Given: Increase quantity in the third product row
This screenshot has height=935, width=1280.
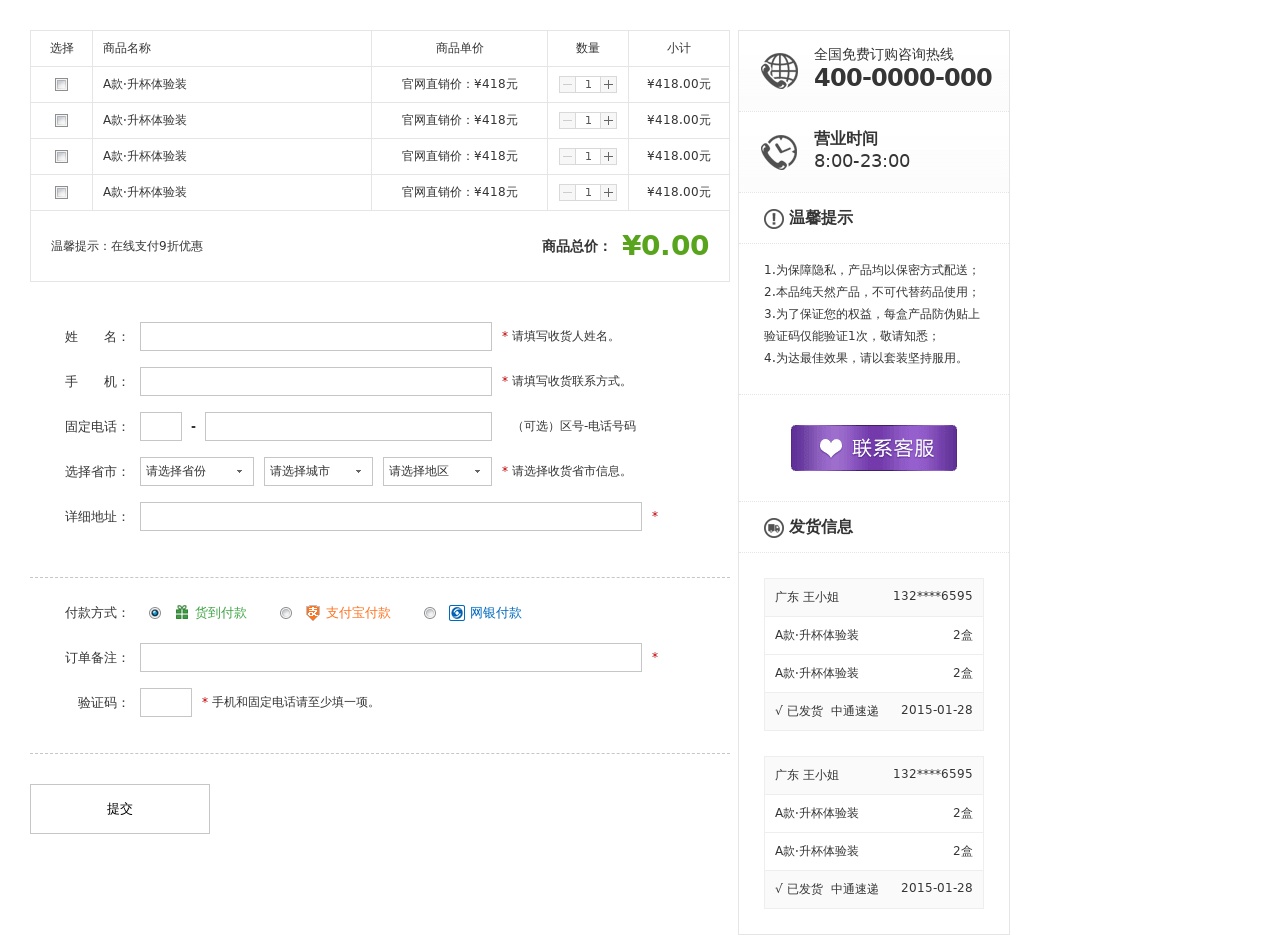Looking at the screenshot, I should pyautogui.click(x=608, y=157).
